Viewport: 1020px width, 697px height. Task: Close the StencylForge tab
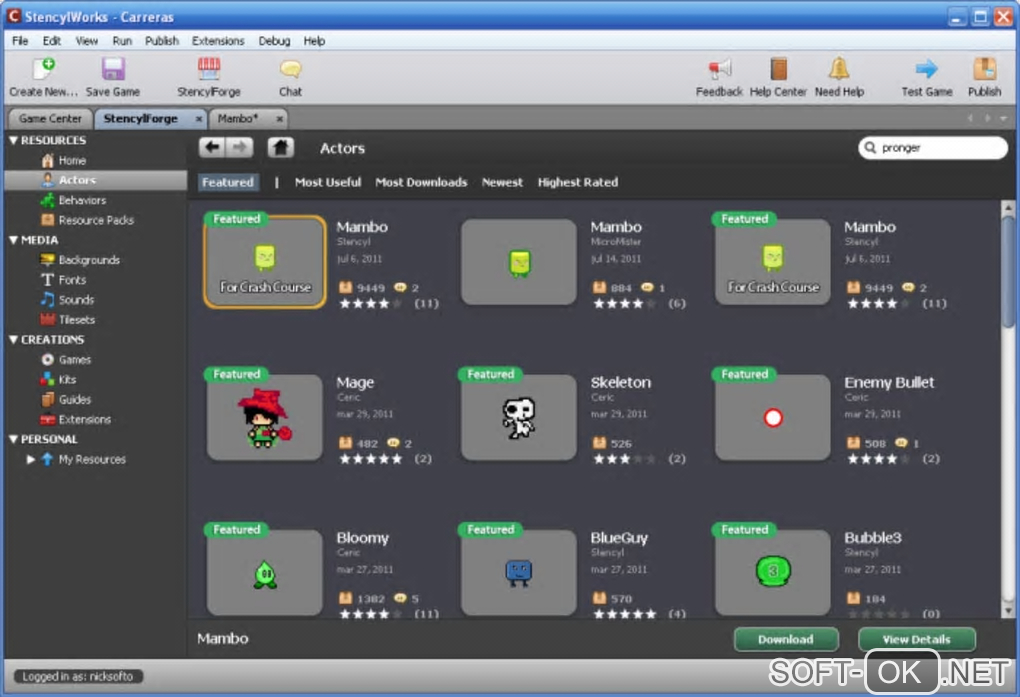coord(198,119)
